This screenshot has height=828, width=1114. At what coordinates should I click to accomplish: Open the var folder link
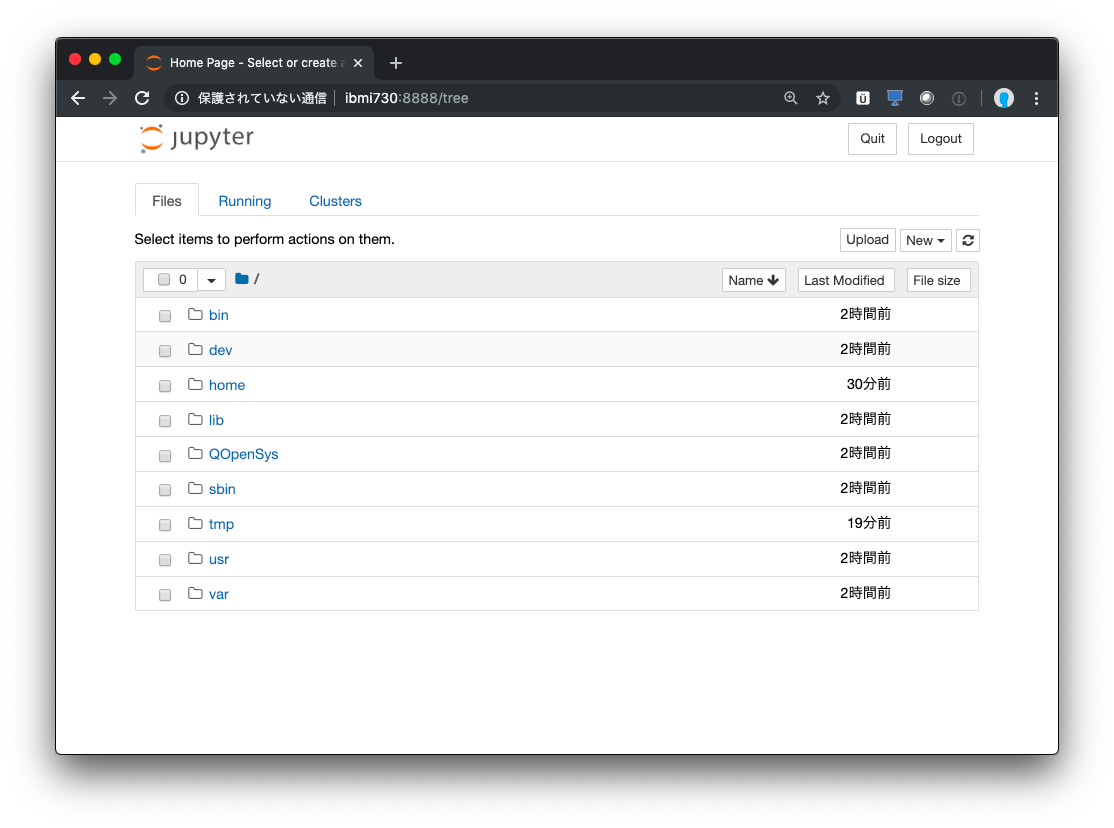pos(219,593)
